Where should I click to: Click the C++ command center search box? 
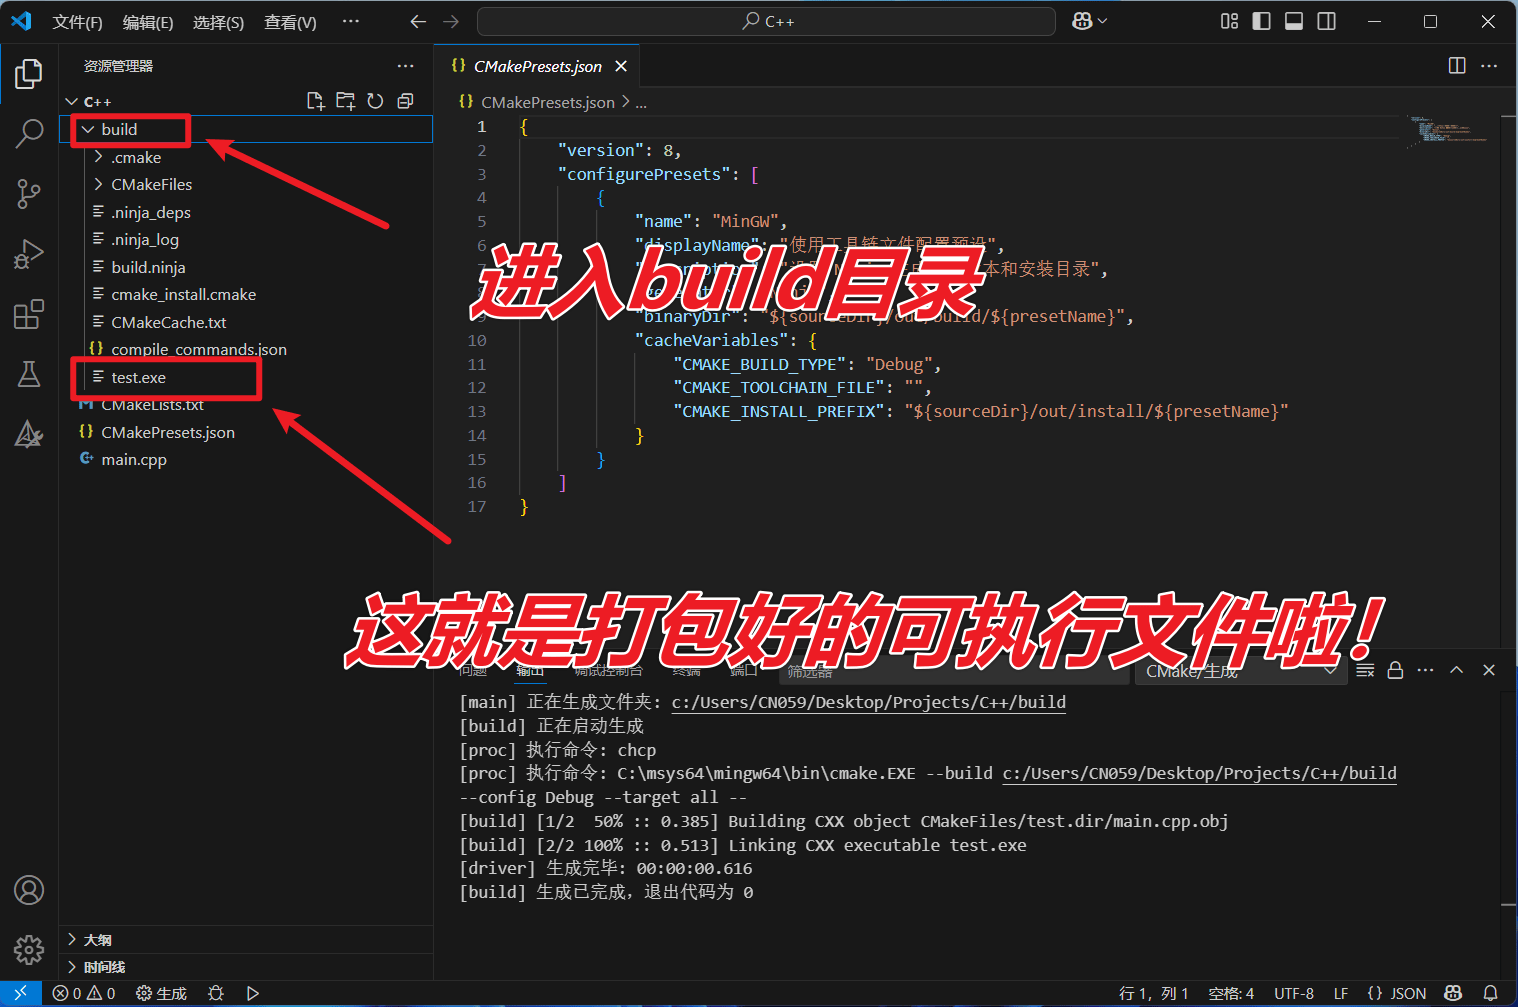(x=766, y=21)
